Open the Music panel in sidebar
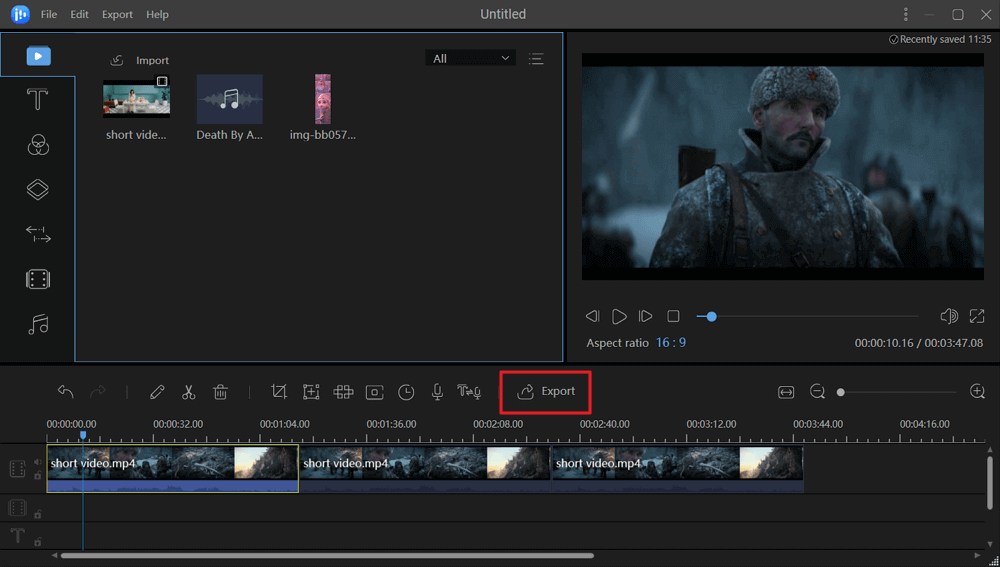The image size is (1000, 567). point(37,324)
